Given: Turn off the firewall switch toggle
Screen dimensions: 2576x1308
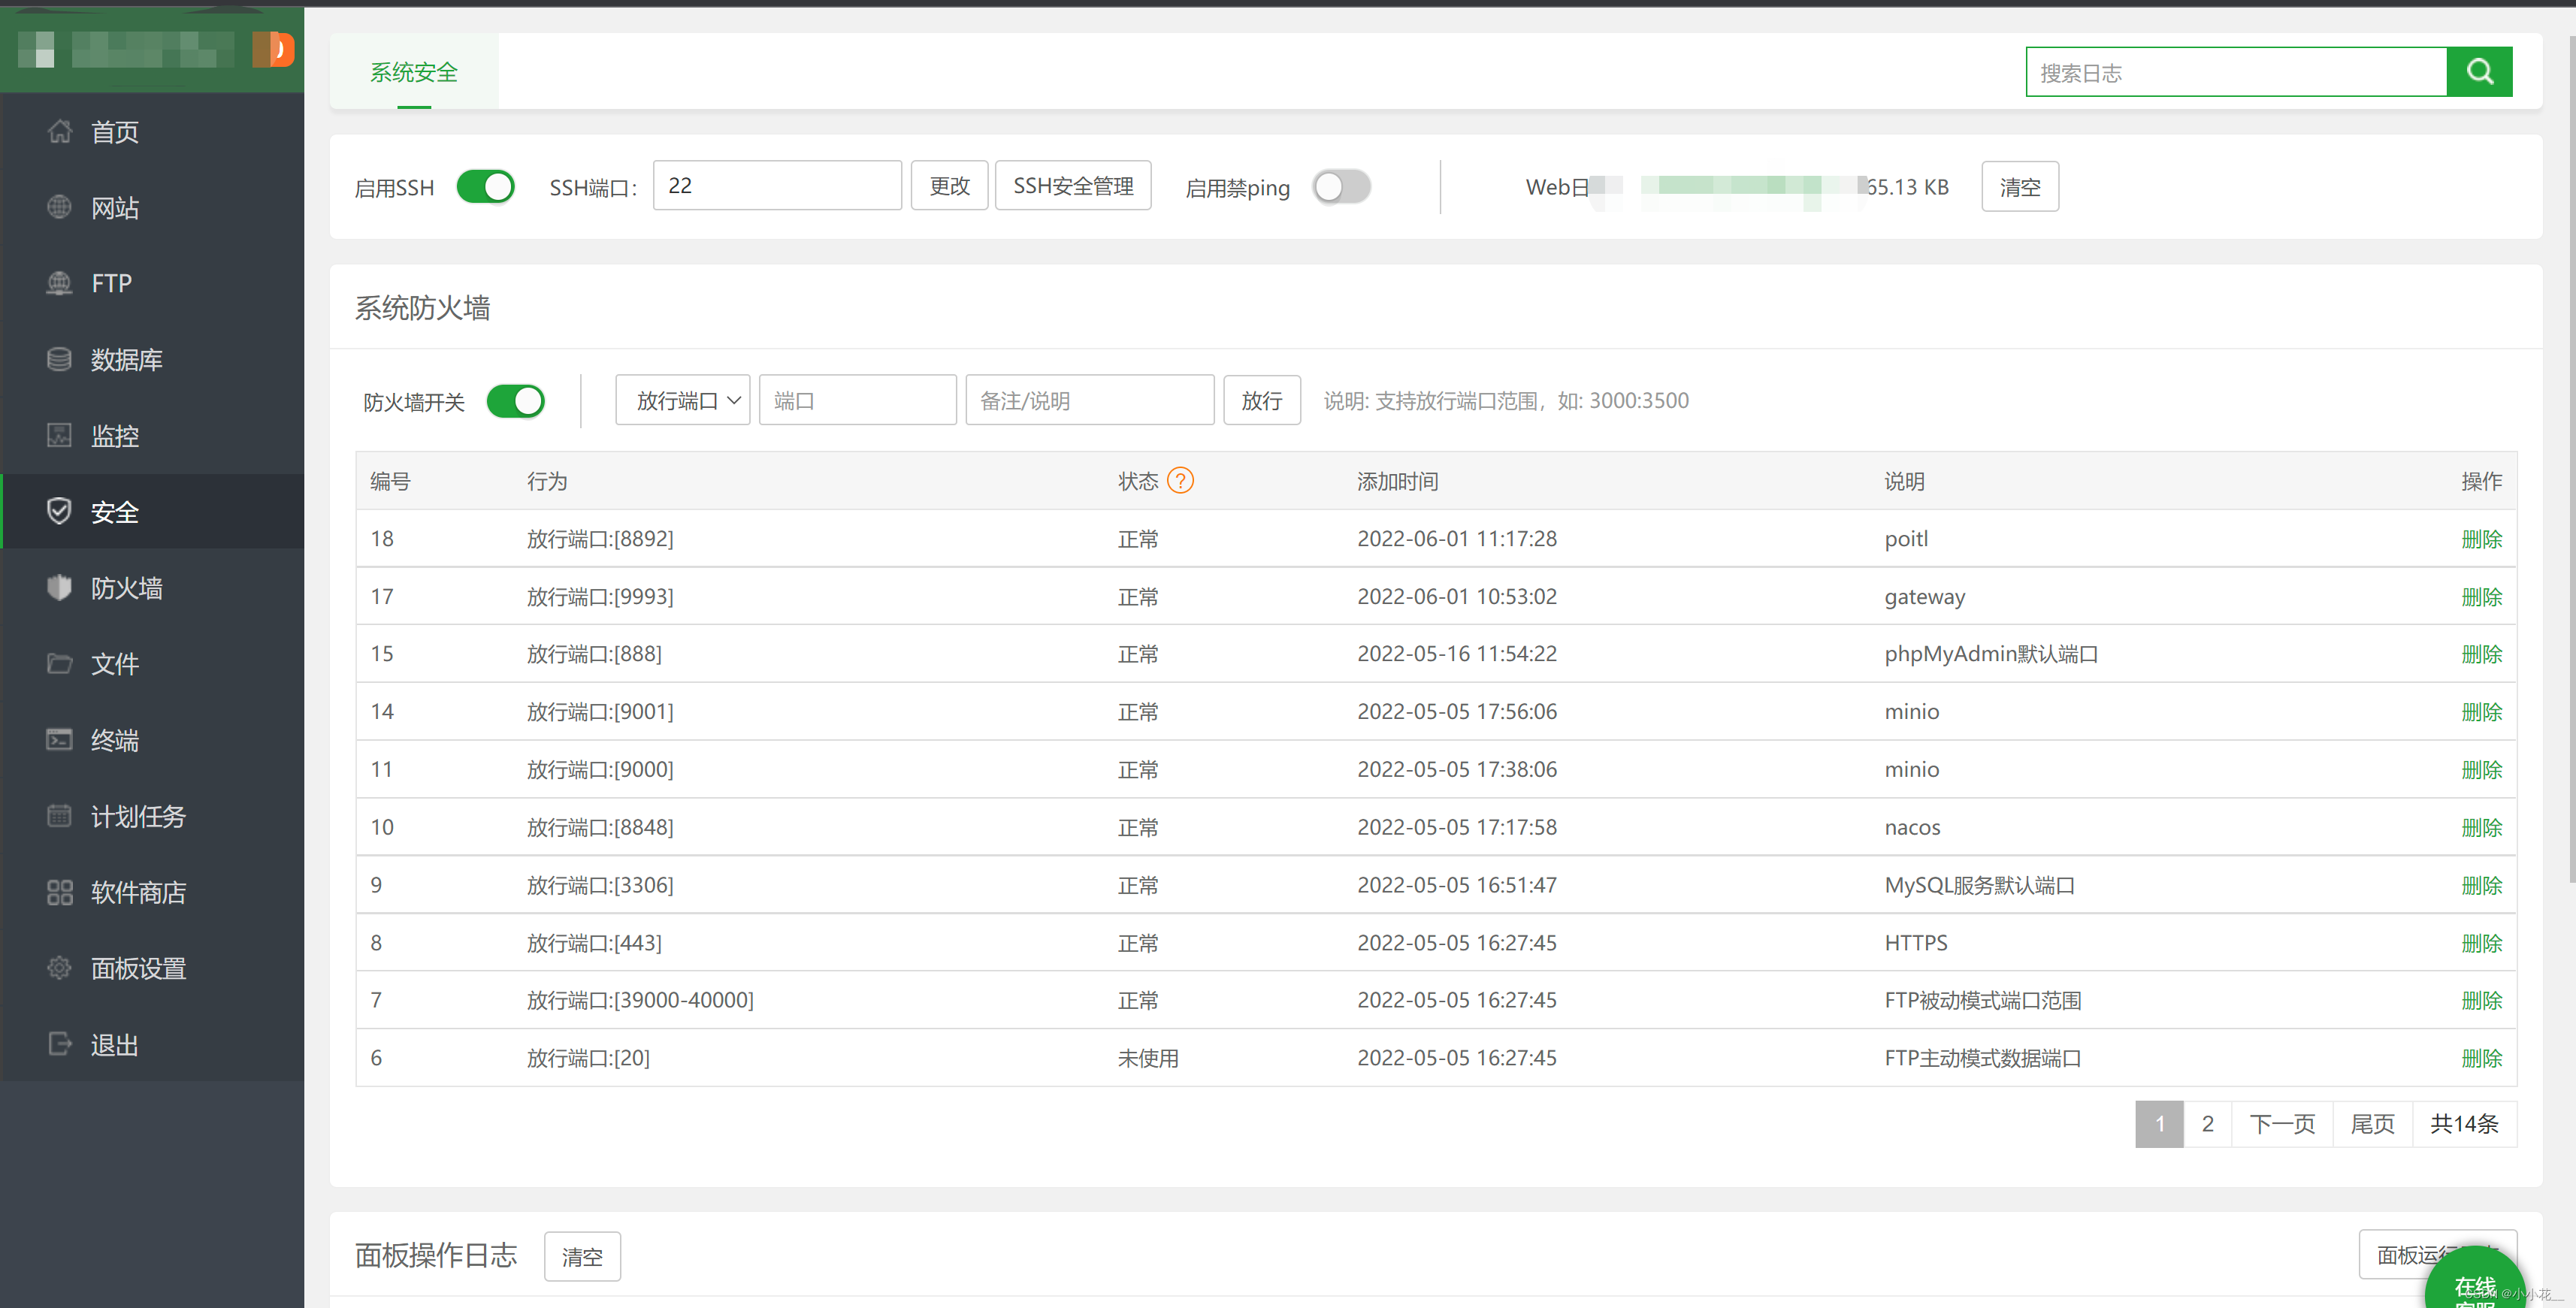Looking at the screenshot, I should coord(515,401).
